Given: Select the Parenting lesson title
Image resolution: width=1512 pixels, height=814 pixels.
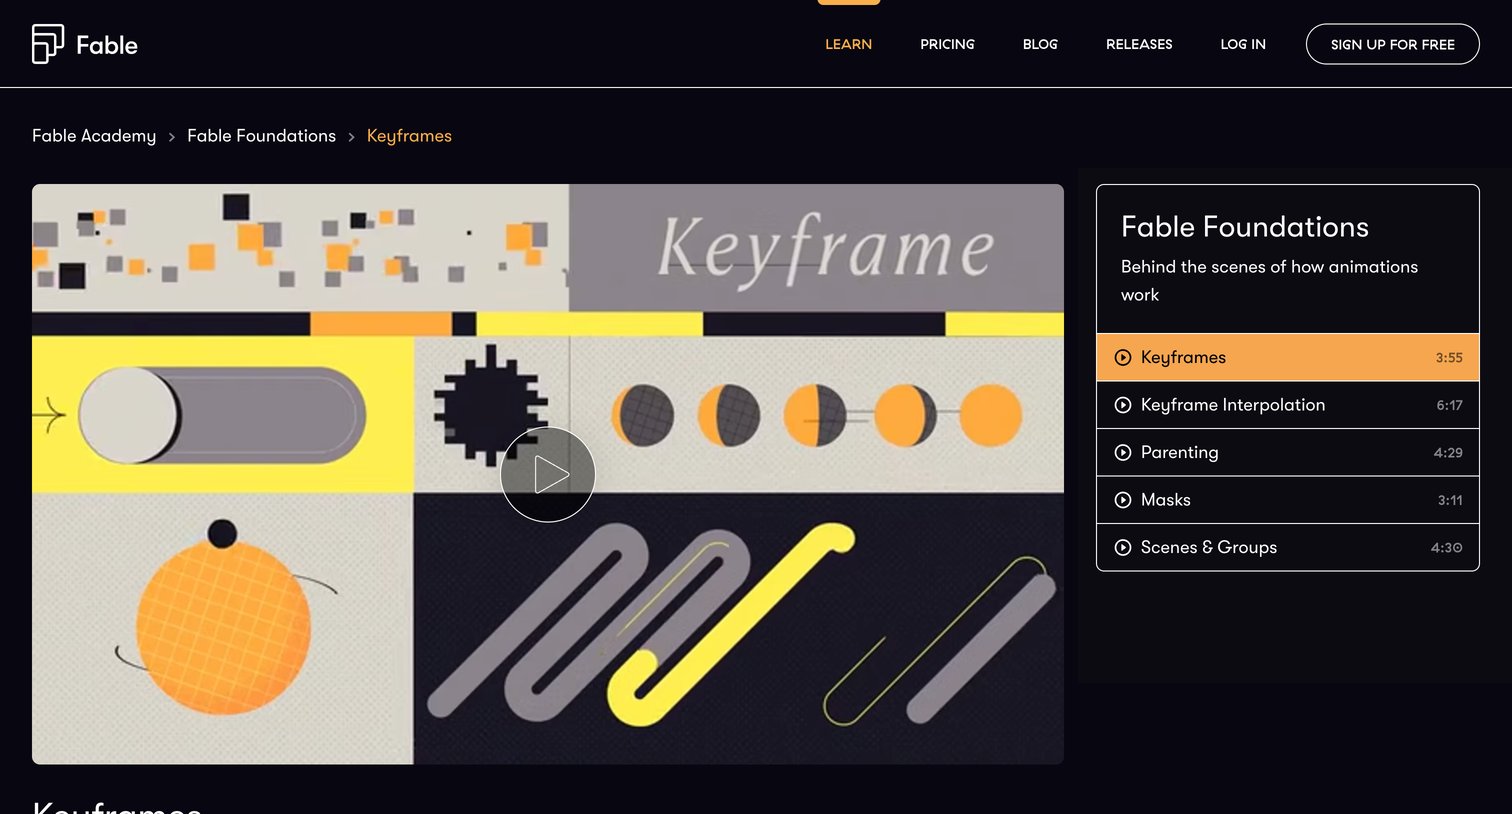Looking at the screenshot, I should (x=1179, y=452).
